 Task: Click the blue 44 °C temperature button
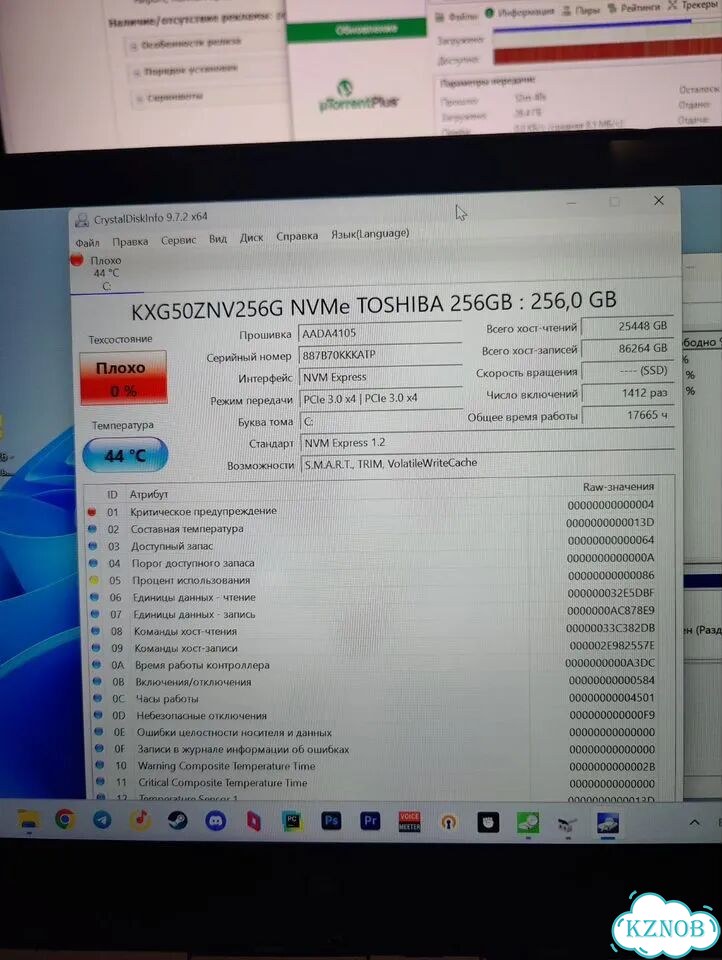pyautogui.click(x=125, y=456)
